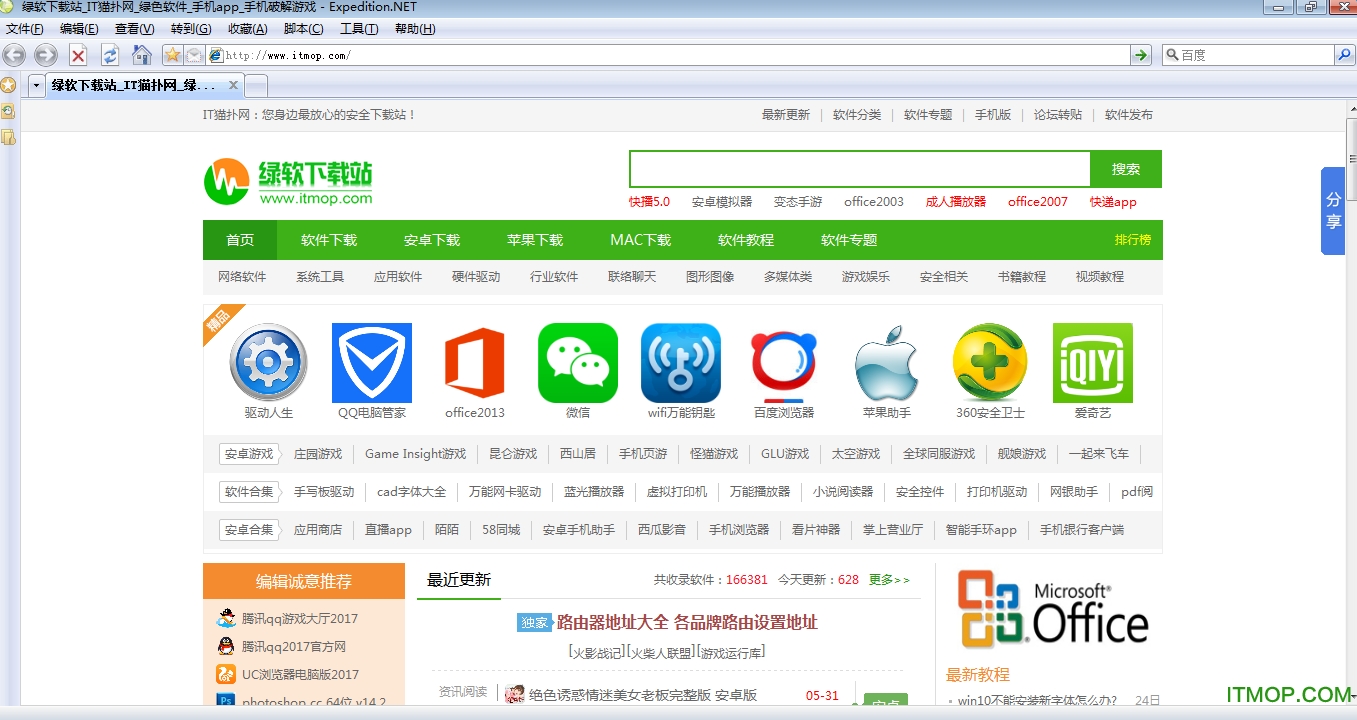Open the 文件(F) menu
1357x720 pixels.
(x=24, y=29)
